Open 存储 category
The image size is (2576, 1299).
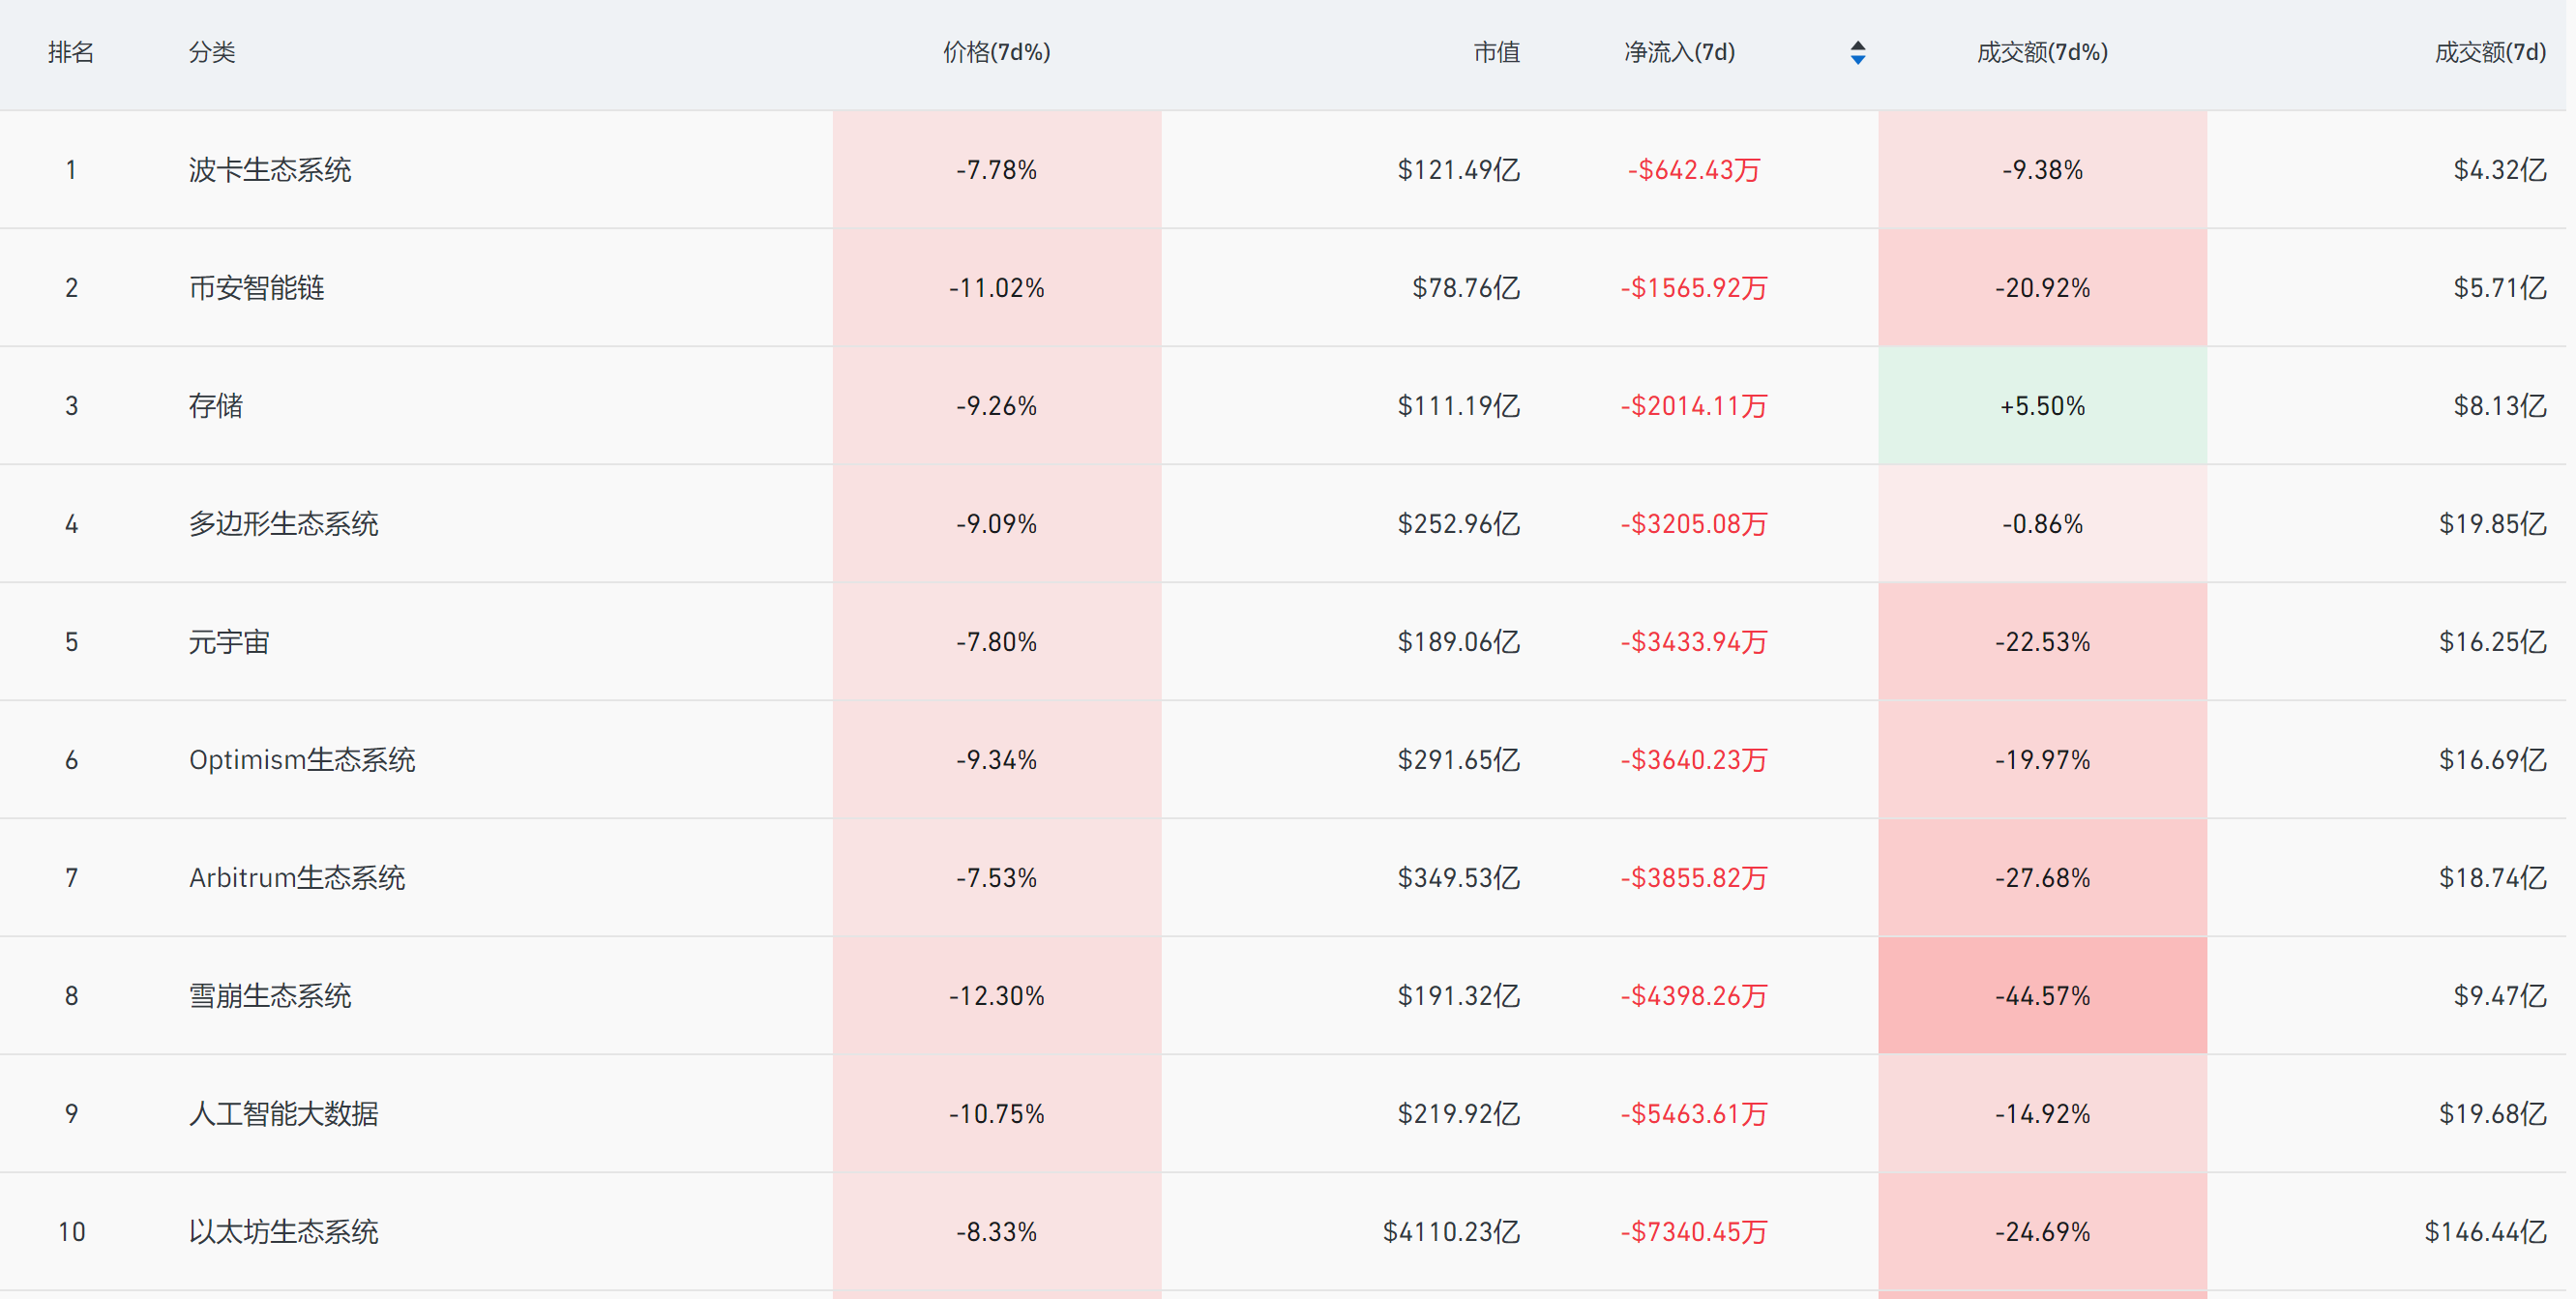coord(216,406)
